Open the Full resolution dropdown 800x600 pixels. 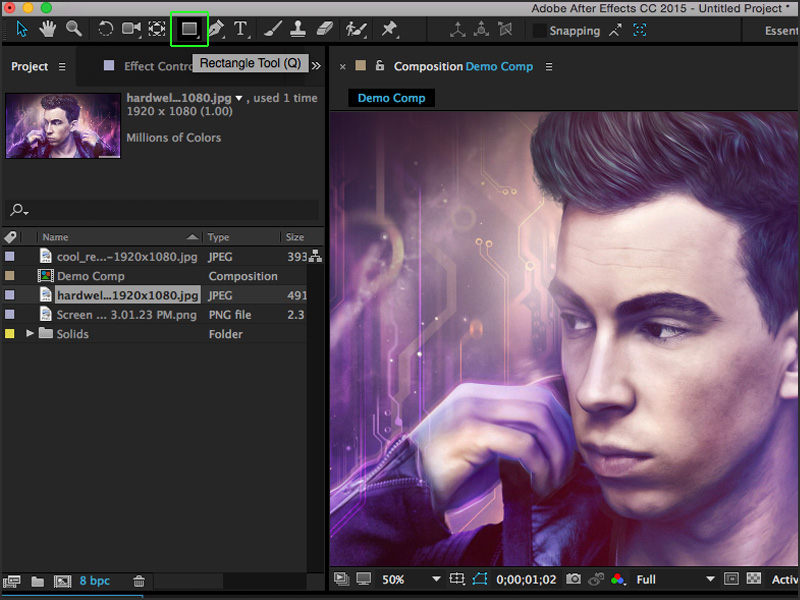tap(674, 579)
